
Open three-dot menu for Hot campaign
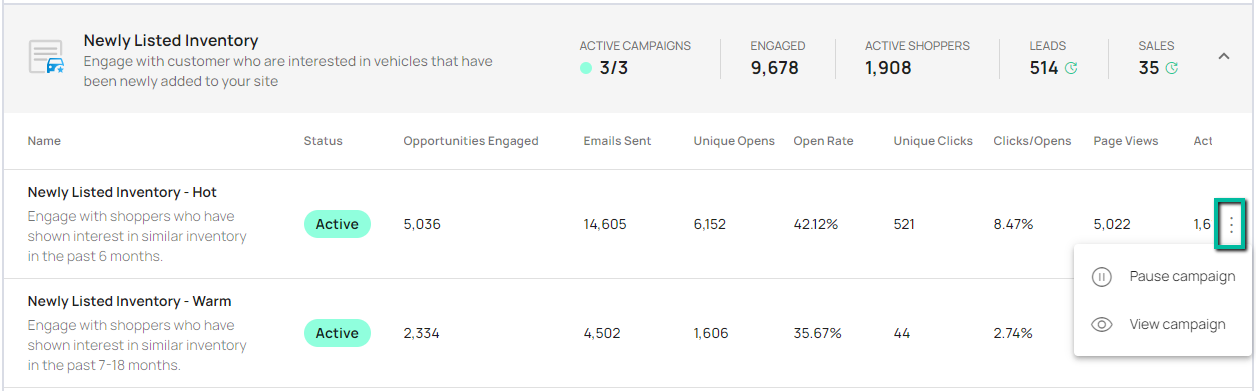pyautogui.click(x=1231, y=224)
